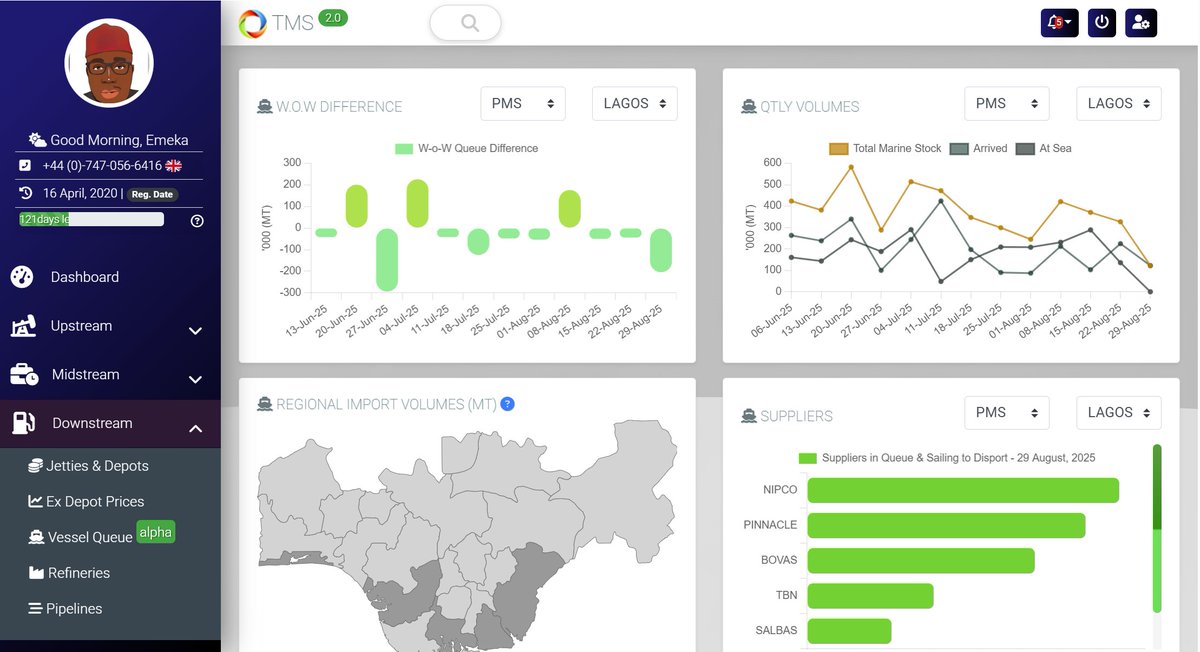
Task: Click ship icon beside Regional Import Volumes
Action: pos(265,405)
